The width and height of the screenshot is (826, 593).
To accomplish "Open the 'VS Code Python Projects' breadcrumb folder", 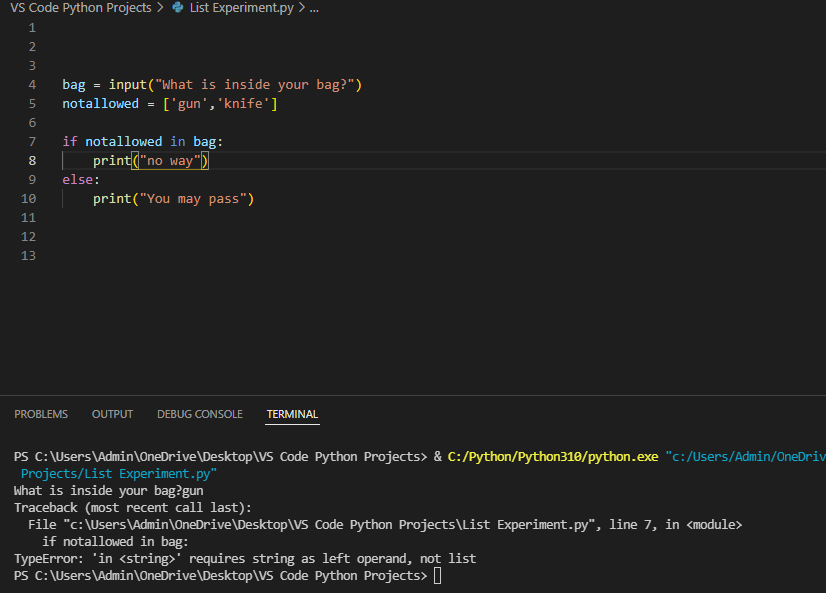I will point(81,8).
